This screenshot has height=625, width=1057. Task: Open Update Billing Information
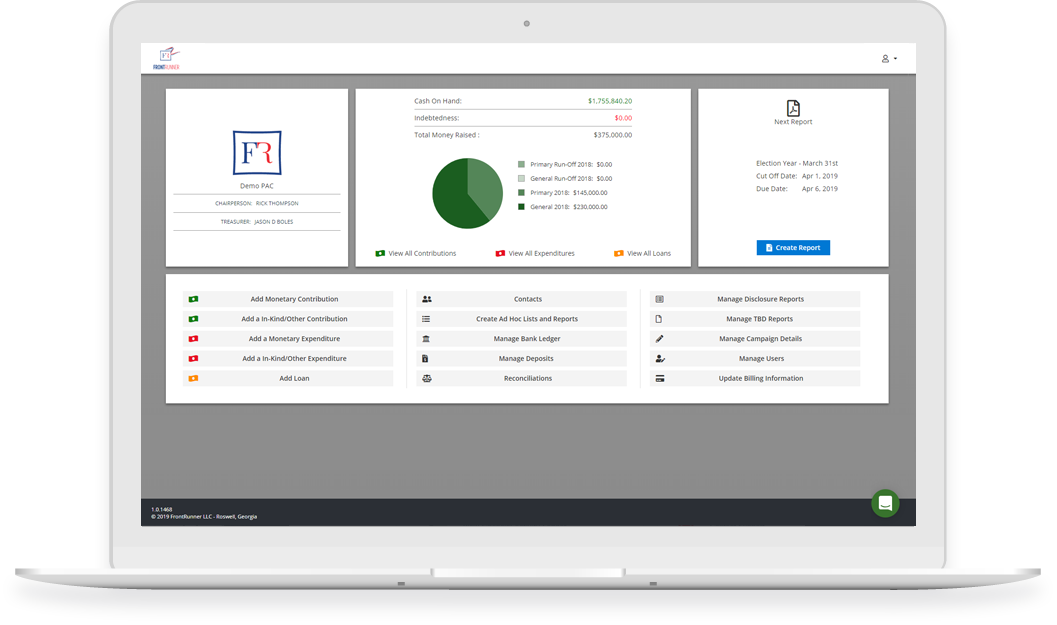755,378
